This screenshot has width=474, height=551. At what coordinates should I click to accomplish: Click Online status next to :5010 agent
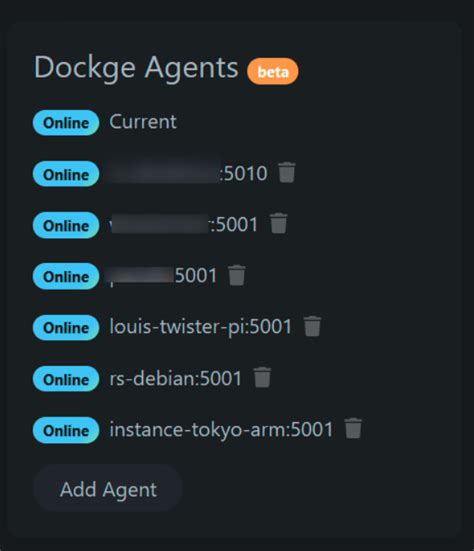(x=66, y=174)
